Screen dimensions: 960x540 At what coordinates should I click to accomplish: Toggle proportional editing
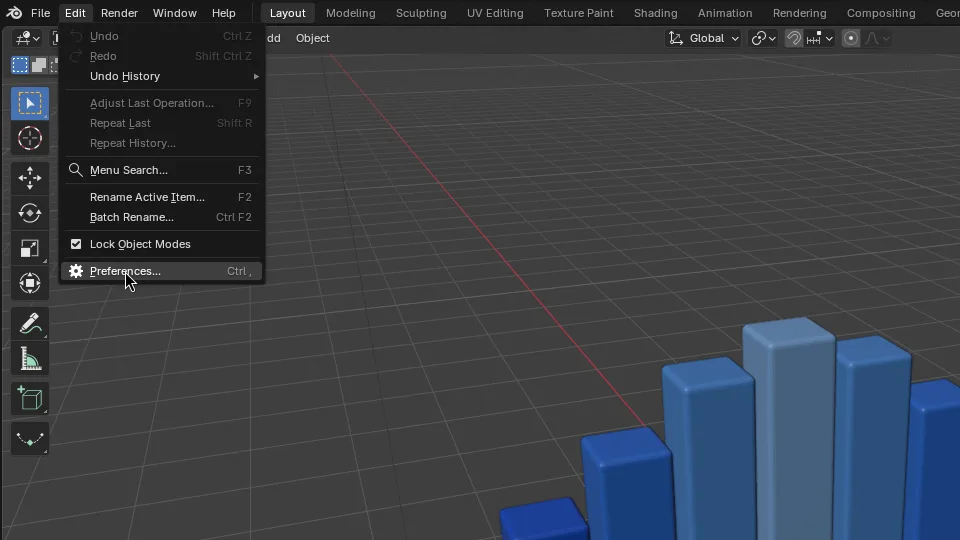tap(850, 38)
